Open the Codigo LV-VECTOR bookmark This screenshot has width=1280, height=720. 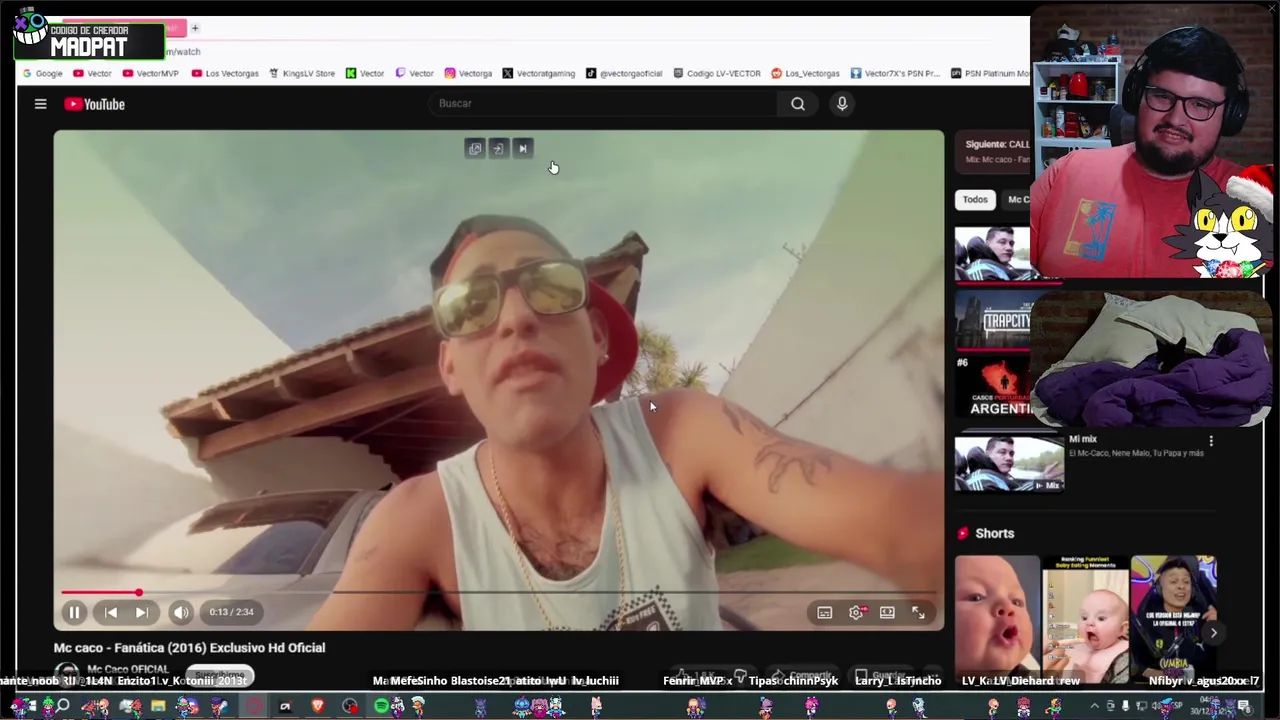[717, 73]
